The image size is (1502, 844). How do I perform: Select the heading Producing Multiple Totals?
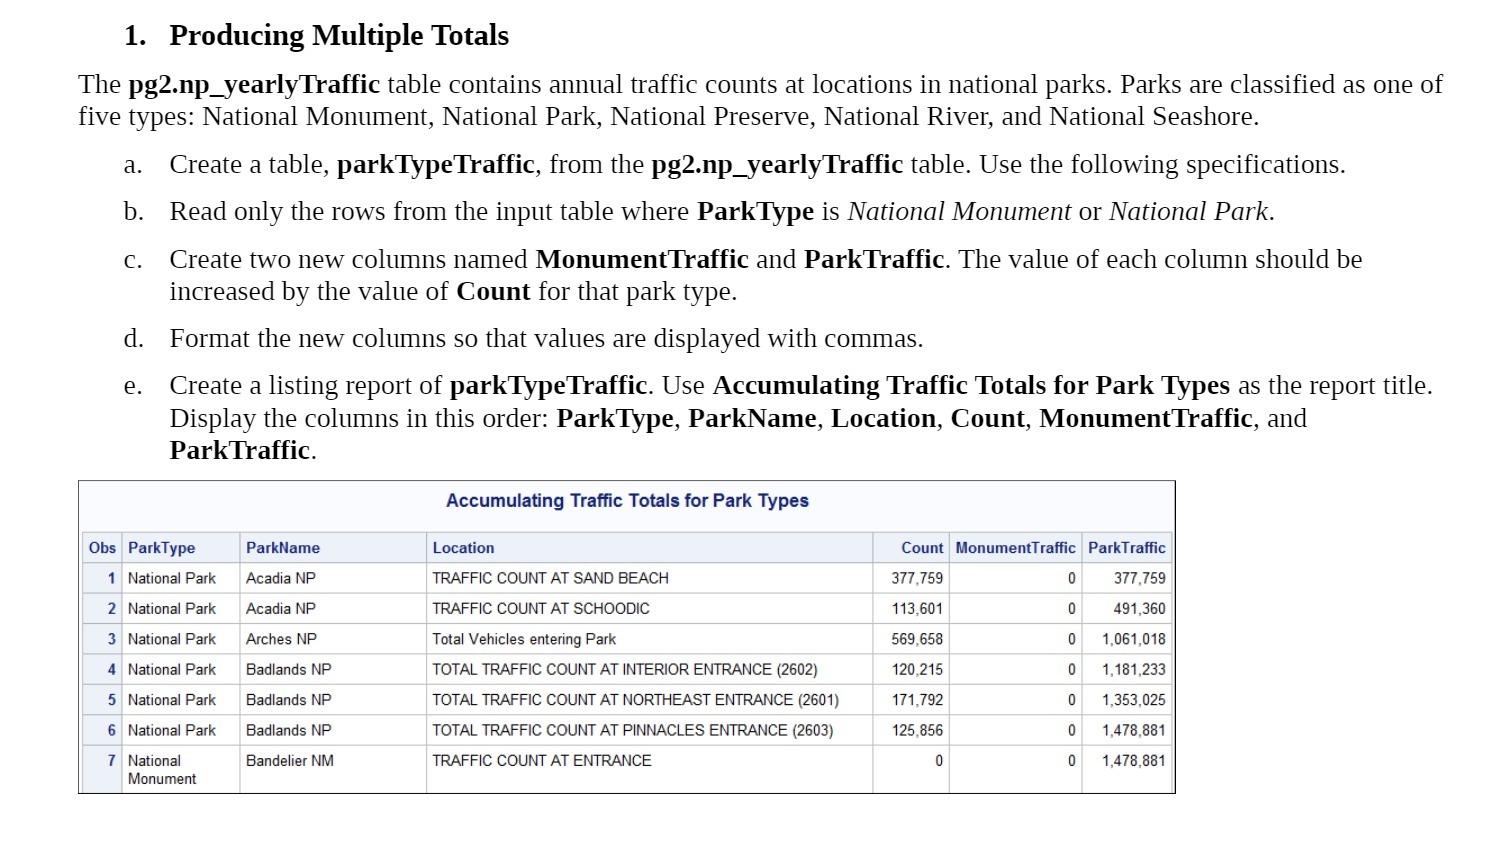[x=338, y=35]
